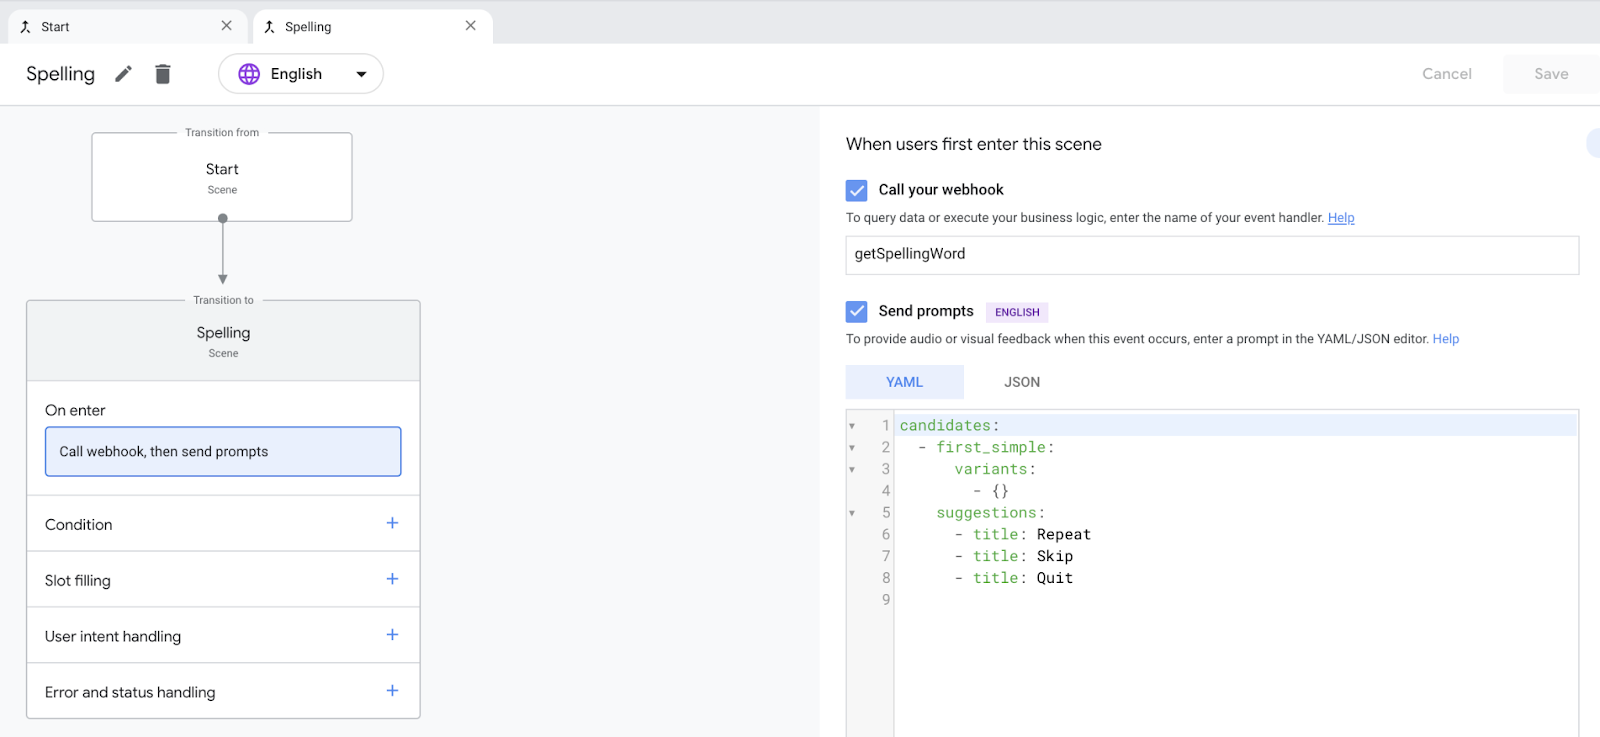Add User intent handling via plus icon
This screenshot has height=737, width=1600.
click(392, 635)
